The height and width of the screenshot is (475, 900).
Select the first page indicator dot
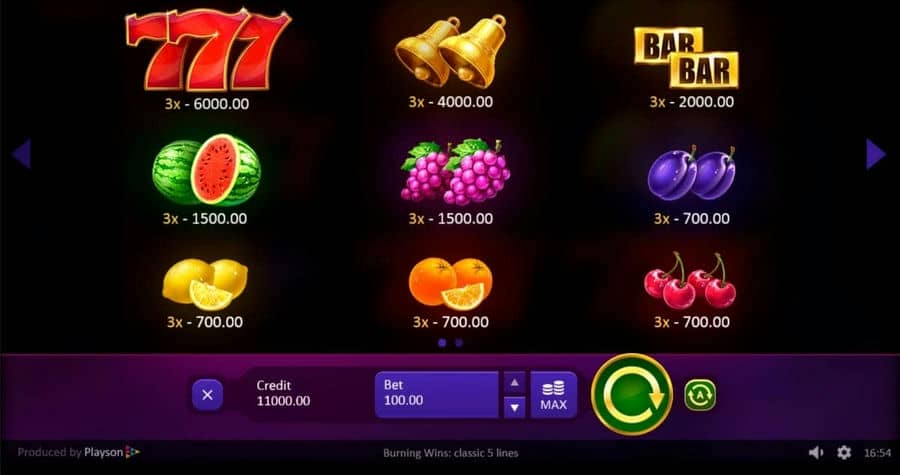442,343
